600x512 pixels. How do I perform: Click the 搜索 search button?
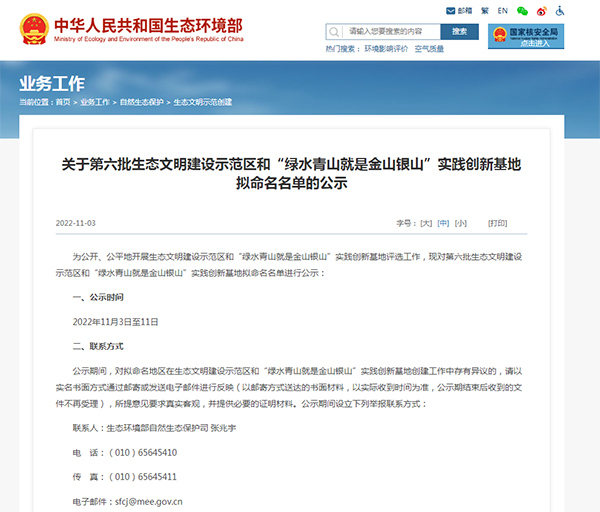[x=459, y=32]
